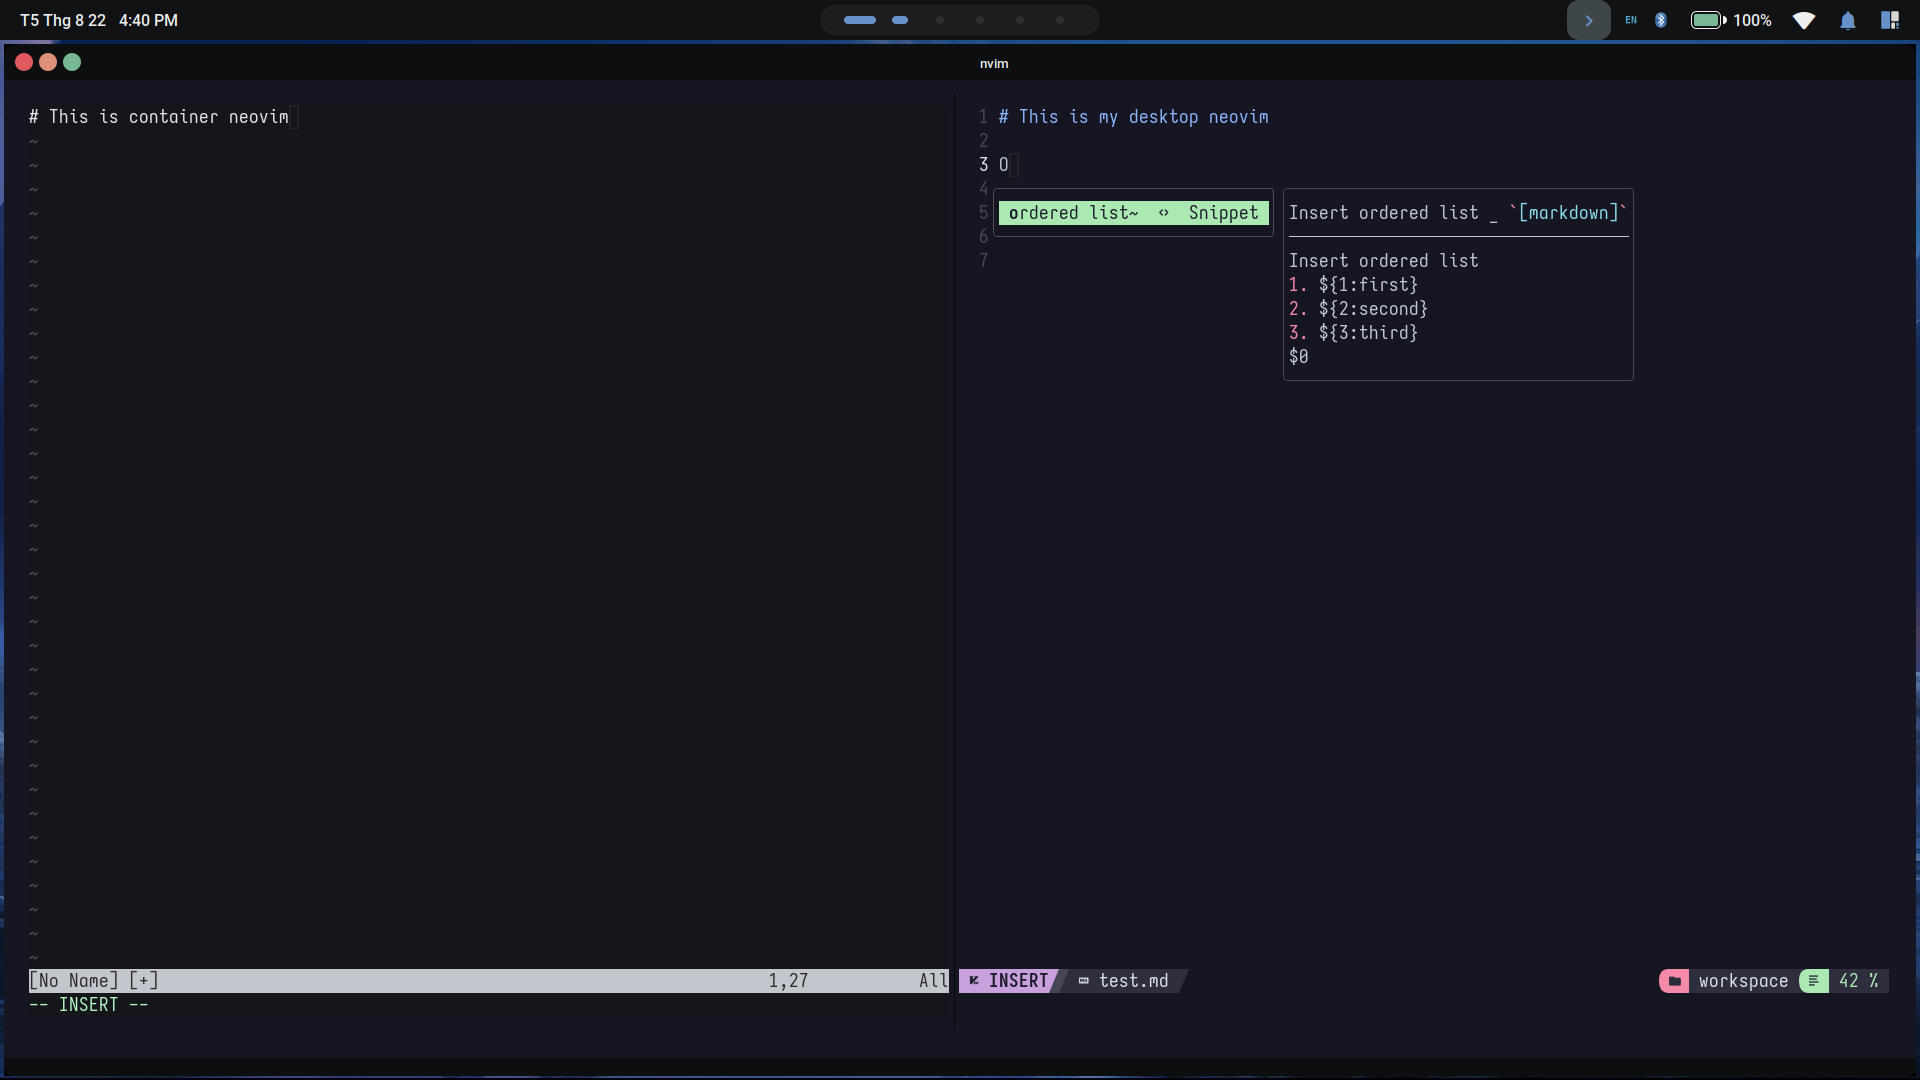
Task: Click the '1,27' cursor position in left statusline
Action: (788, 981)
